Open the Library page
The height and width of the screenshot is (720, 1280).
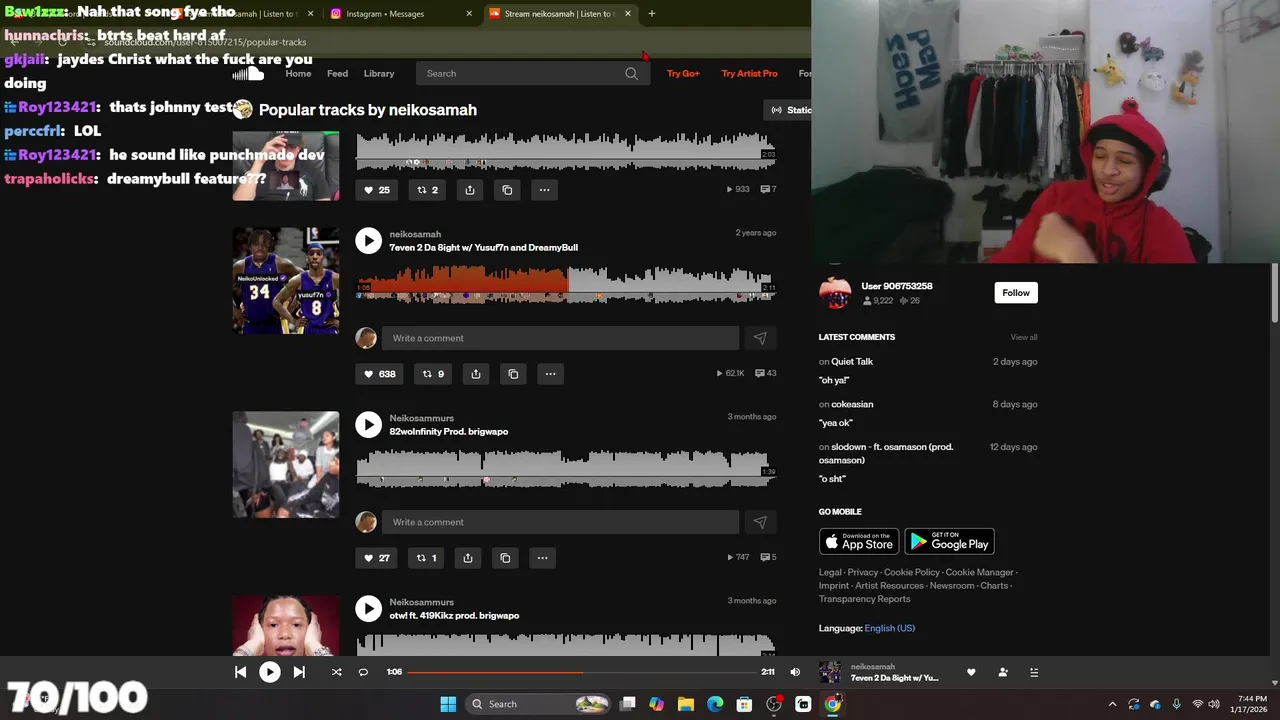(379, 73)
